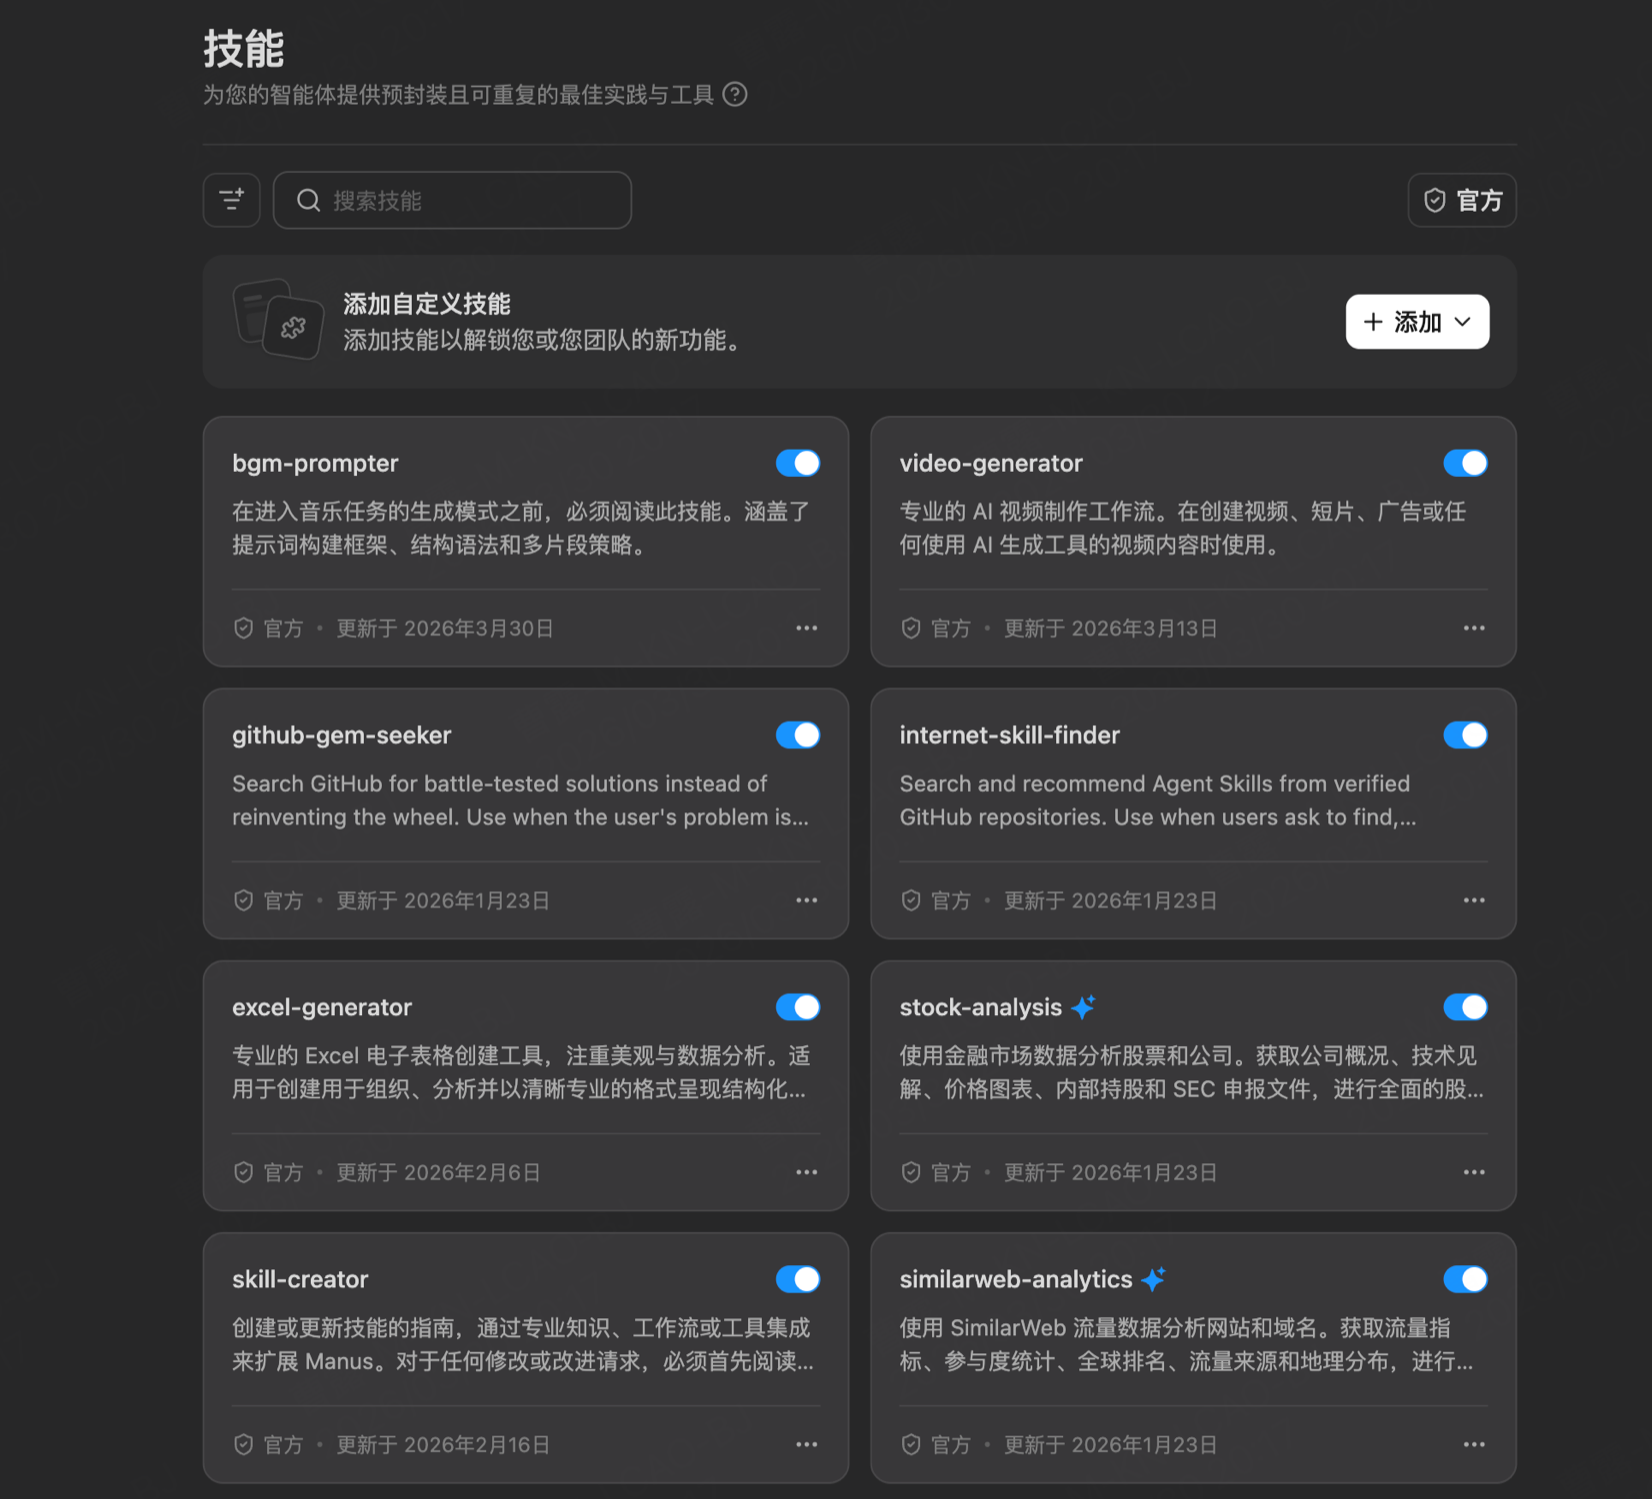Click the 官方 filter button
1652x1499 pixels.
1462,200
